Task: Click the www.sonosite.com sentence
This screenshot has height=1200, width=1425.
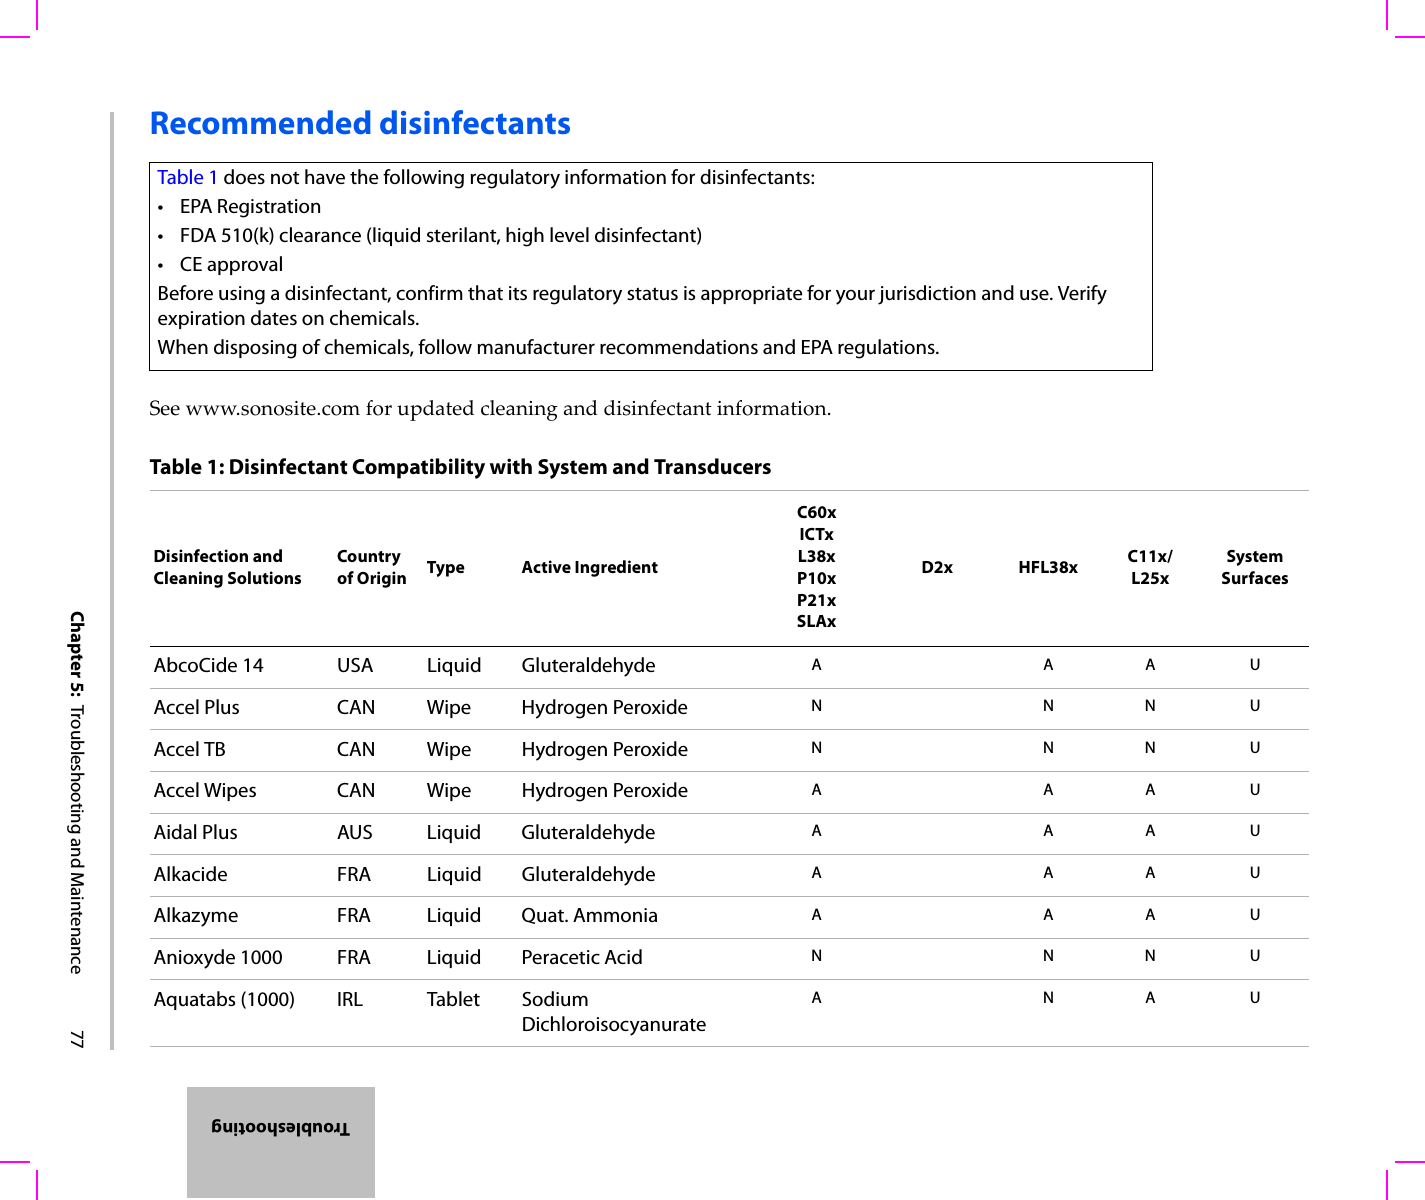Action: pos(490,408)
